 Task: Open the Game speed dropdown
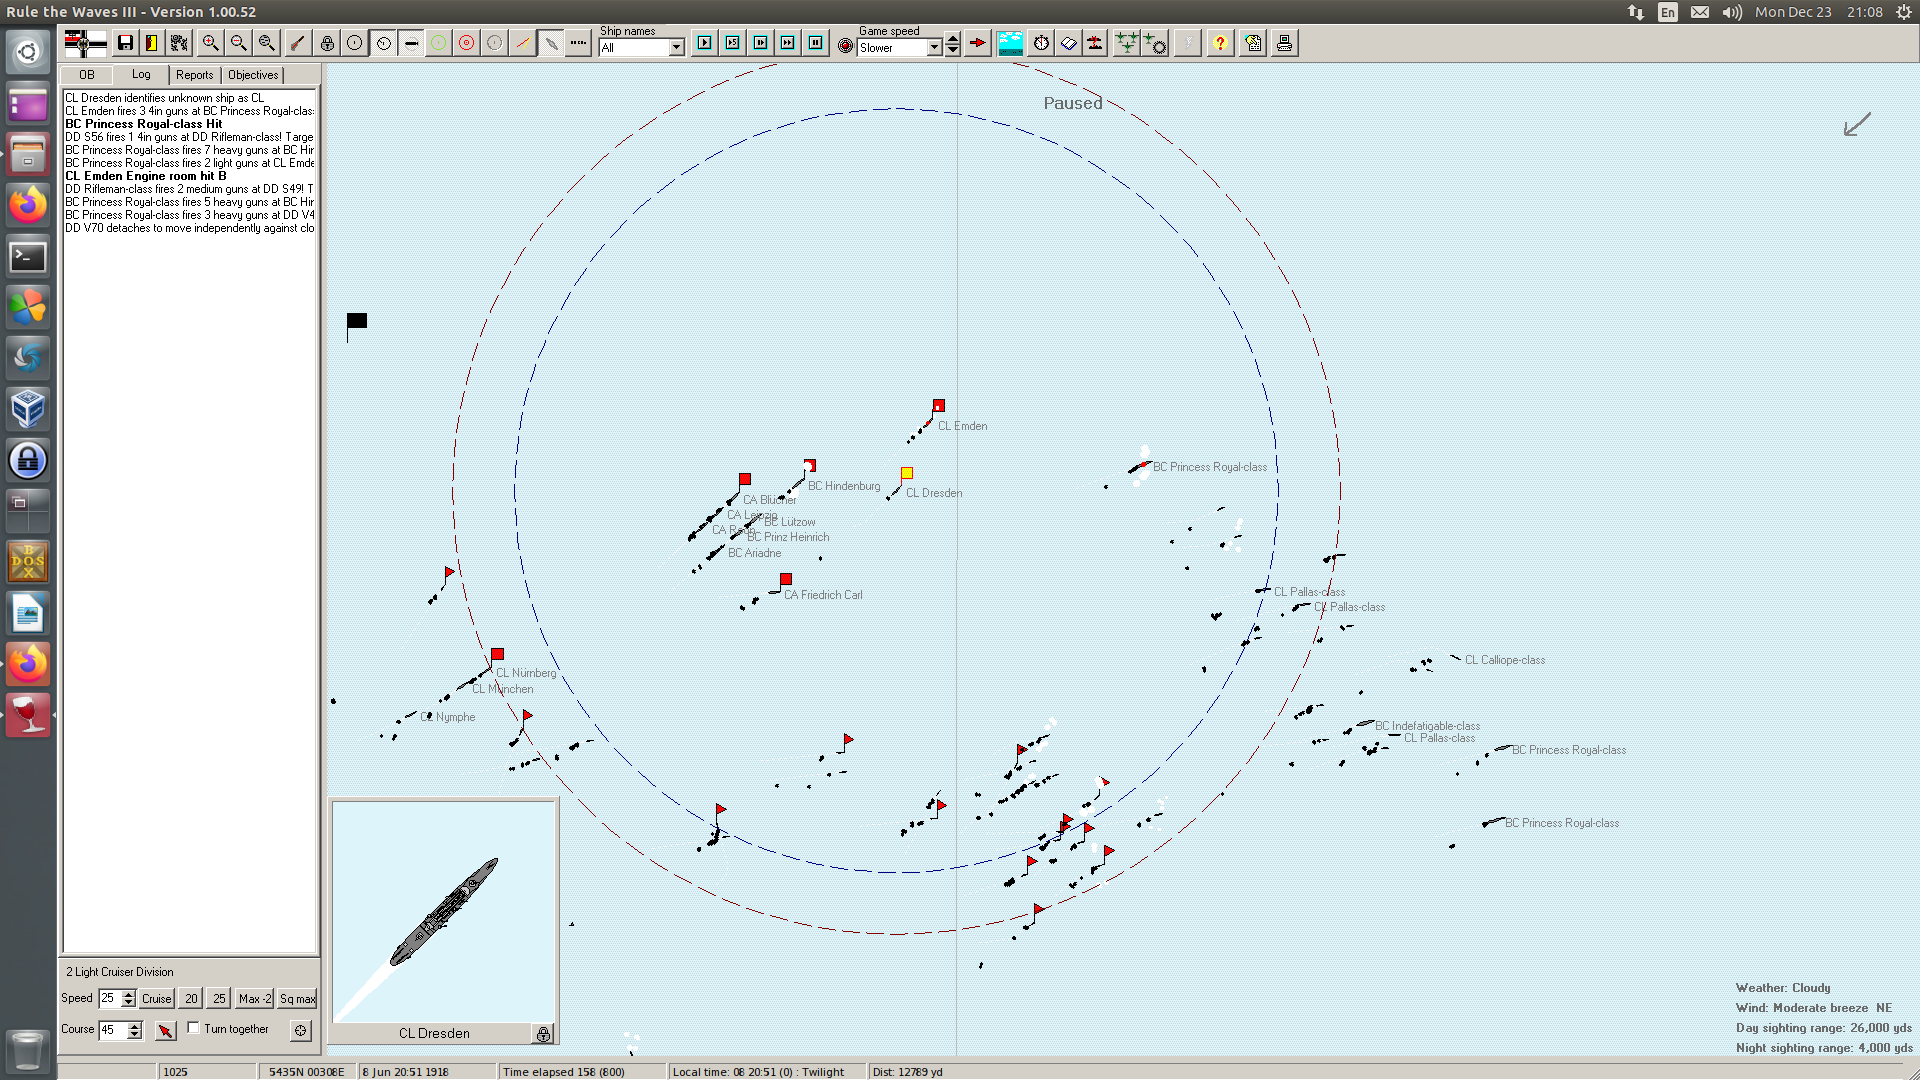tap(934, 48)
